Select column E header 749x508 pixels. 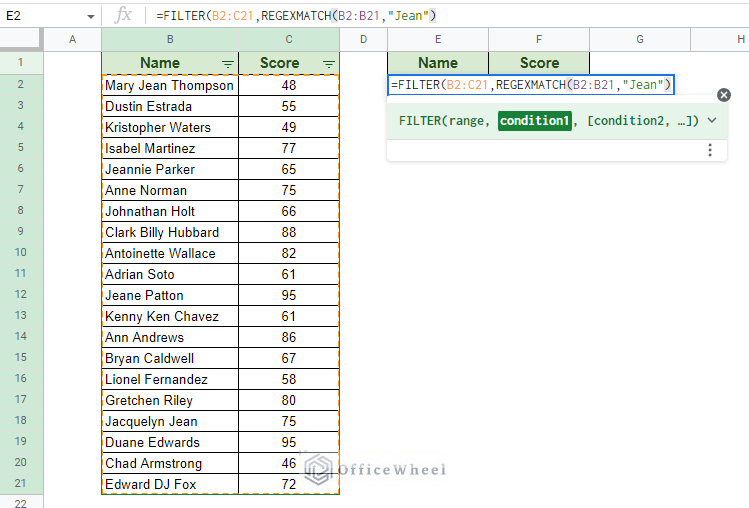click(438, 39)
